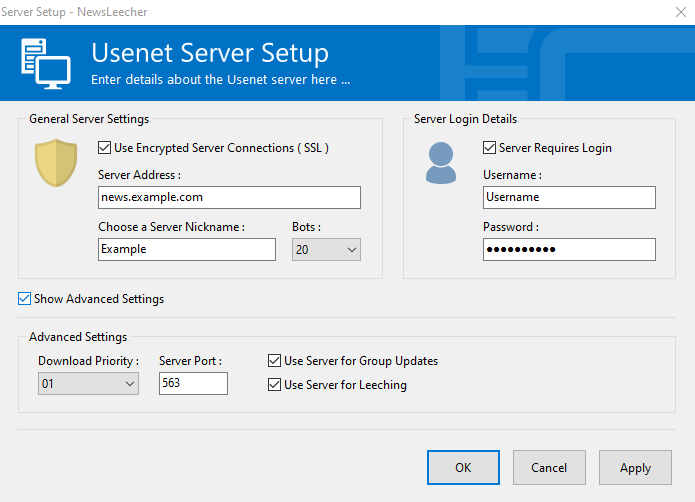Image resolution: width=695 pixels, height=502 pixels.
Task: Open the Bots count dropdown
Action: pos(326,249)
